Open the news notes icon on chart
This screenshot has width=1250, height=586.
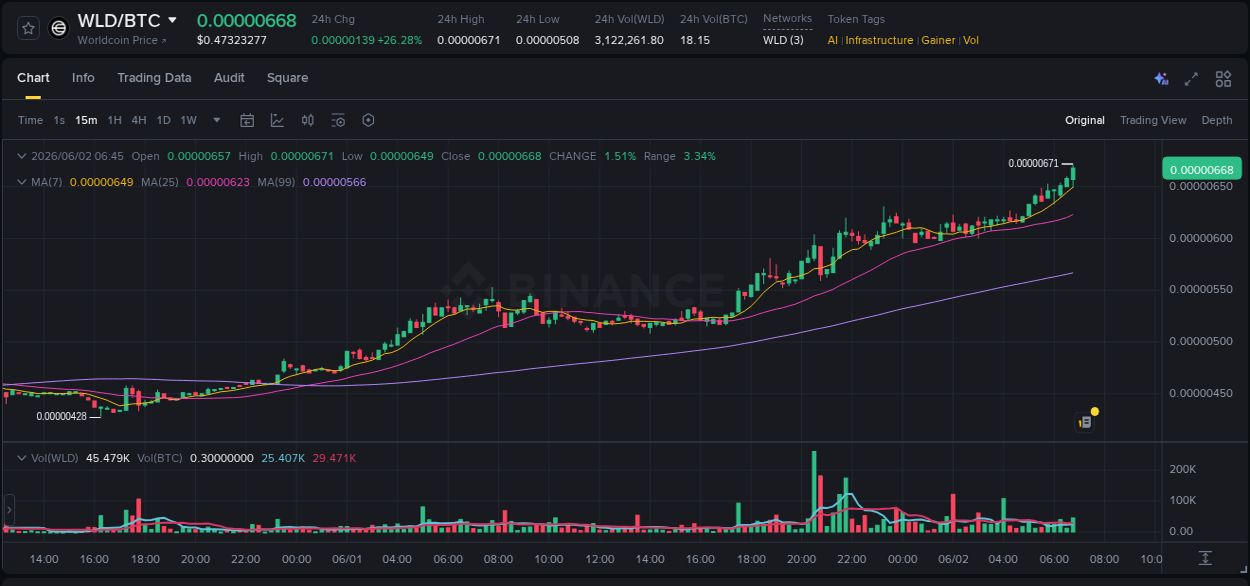(x=1084, y=422)
